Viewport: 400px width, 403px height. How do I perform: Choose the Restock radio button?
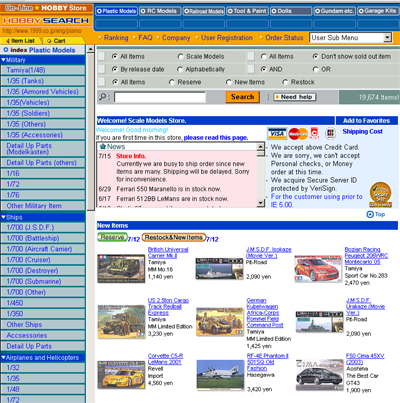(x=285, y=82)
